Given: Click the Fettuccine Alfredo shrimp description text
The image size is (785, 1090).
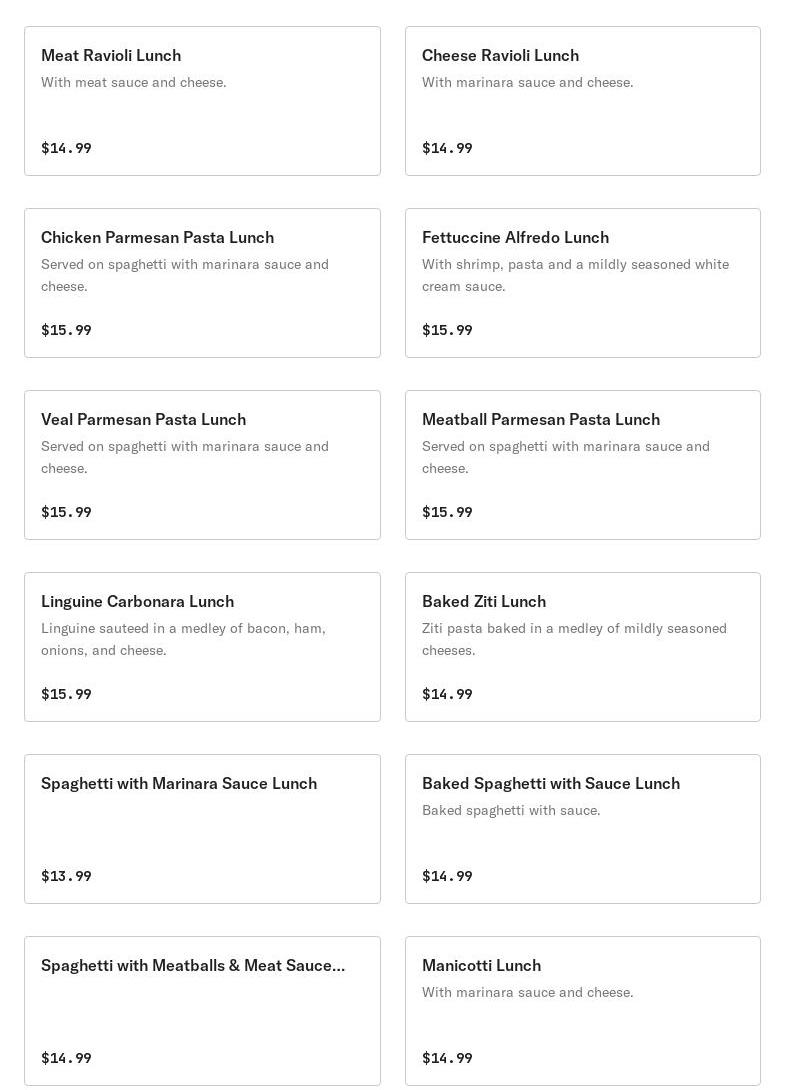Looking at the screenshot, I should pyautogui.click(x=575, y=275).
